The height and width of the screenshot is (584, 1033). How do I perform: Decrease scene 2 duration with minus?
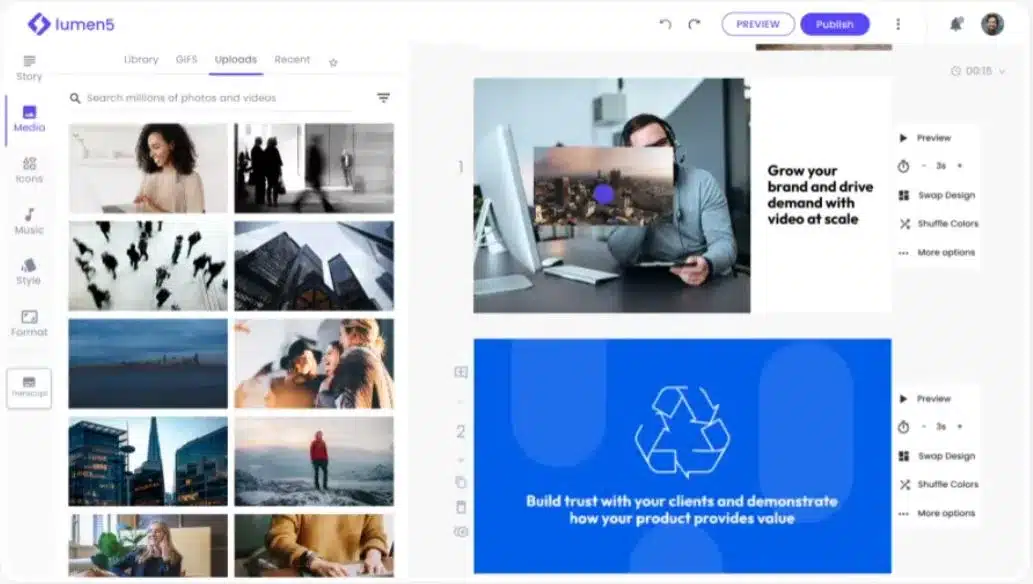click(x=924, y=427)
